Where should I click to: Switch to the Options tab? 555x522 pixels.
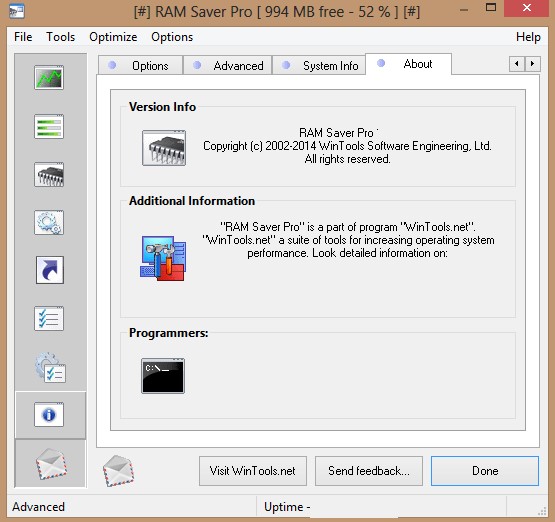pos(140,65)
